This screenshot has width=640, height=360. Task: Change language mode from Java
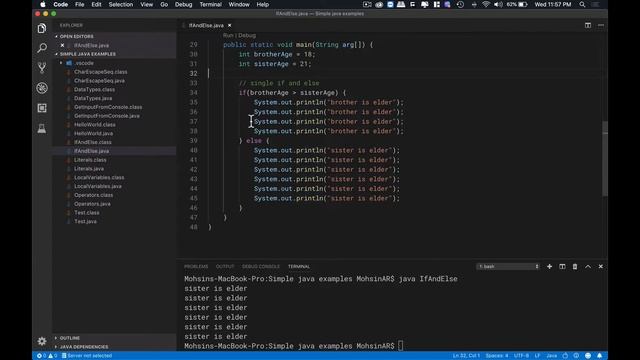coord(552,356)
